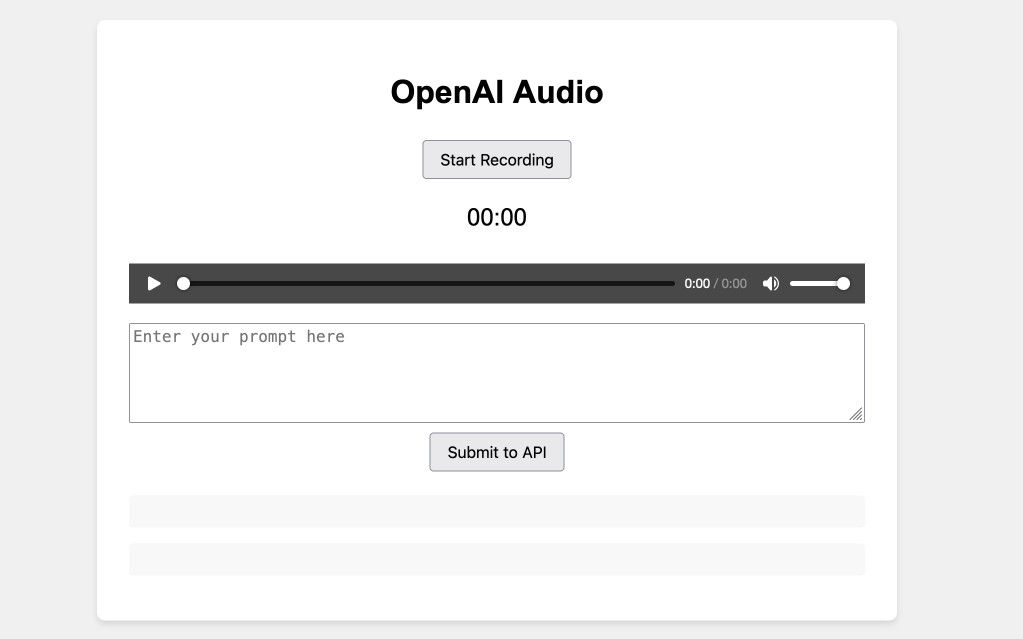
Task: Click the OpenAI Audio heading
Action: (x=496, y=92)
